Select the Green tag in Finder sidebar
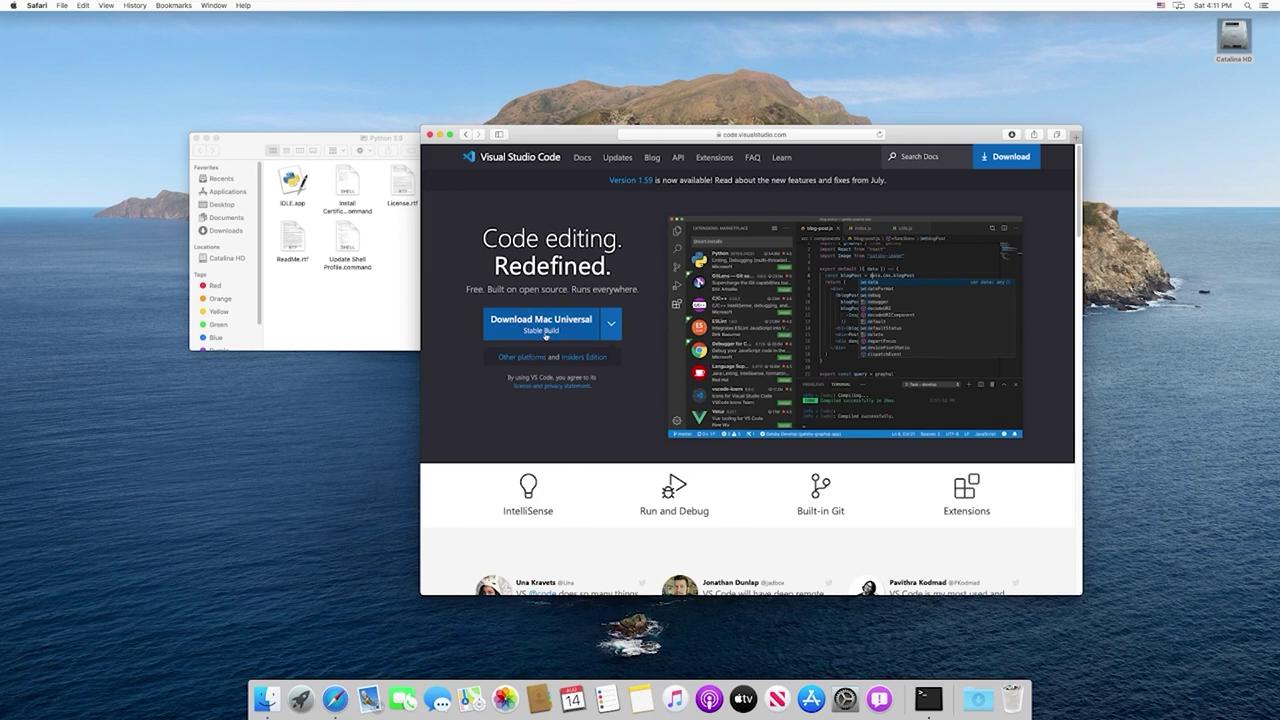Viewport: 1280px width, 720px height. (217, 325)
